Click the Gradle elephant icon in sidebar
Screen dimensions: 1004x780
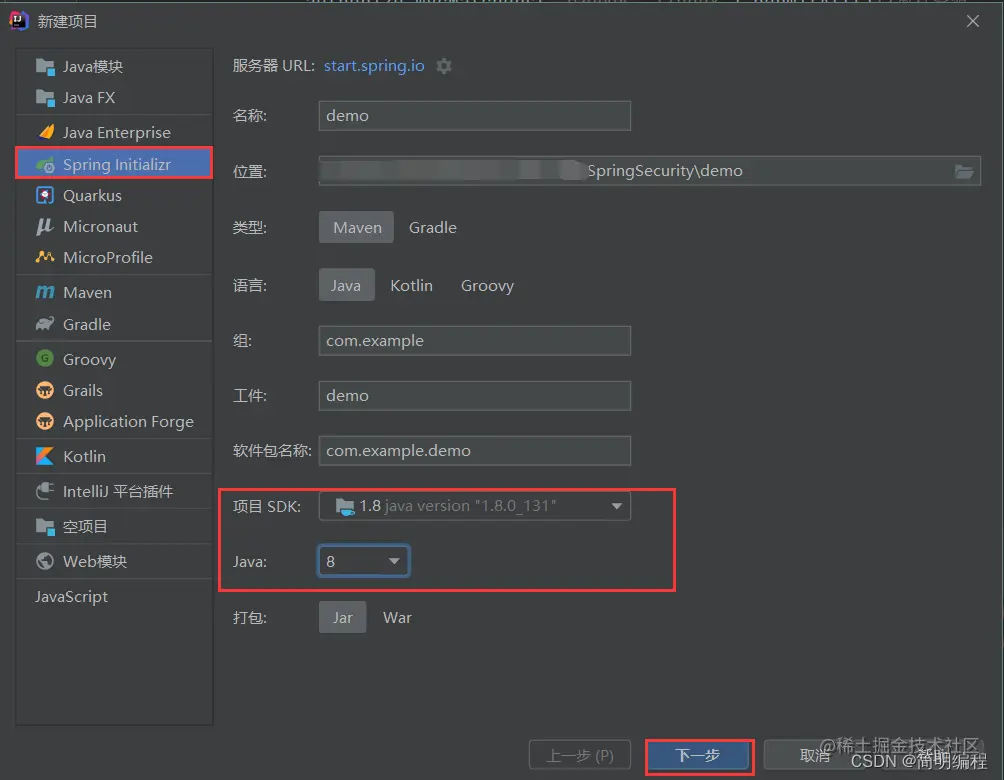pyautogui.click(x=45, y=324)
